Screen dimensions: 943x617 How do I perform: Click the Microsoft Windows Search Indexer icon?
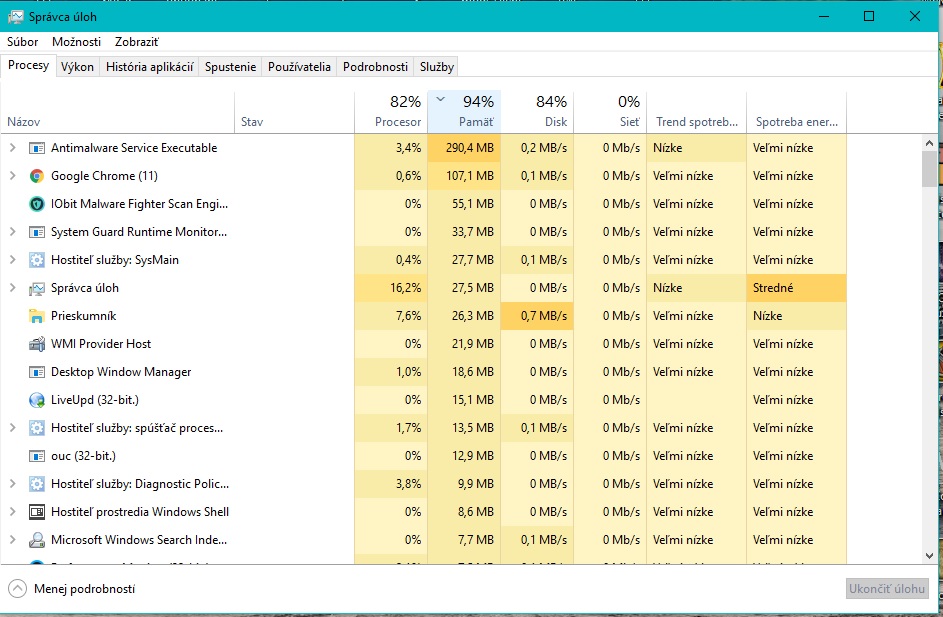(37, 540)
